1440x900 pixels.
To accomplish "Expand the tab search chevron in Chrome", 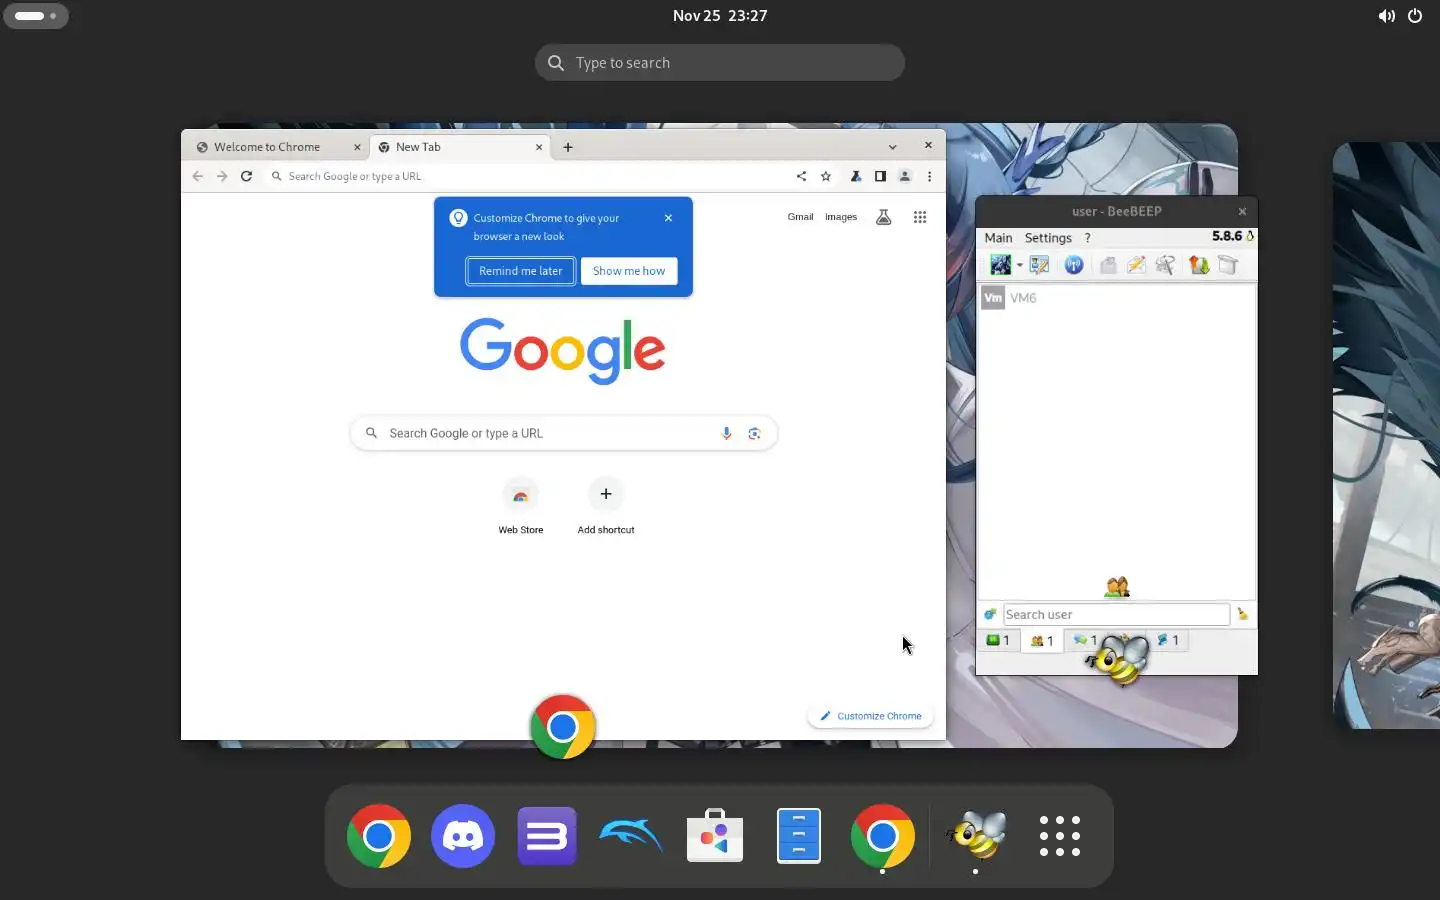I will [x=892, y=147].
